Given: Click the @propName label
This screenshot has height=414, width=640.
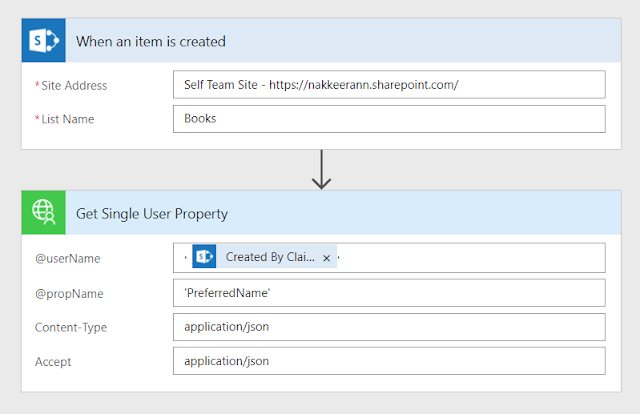Looking at the screenshot, I should (69, 294).
